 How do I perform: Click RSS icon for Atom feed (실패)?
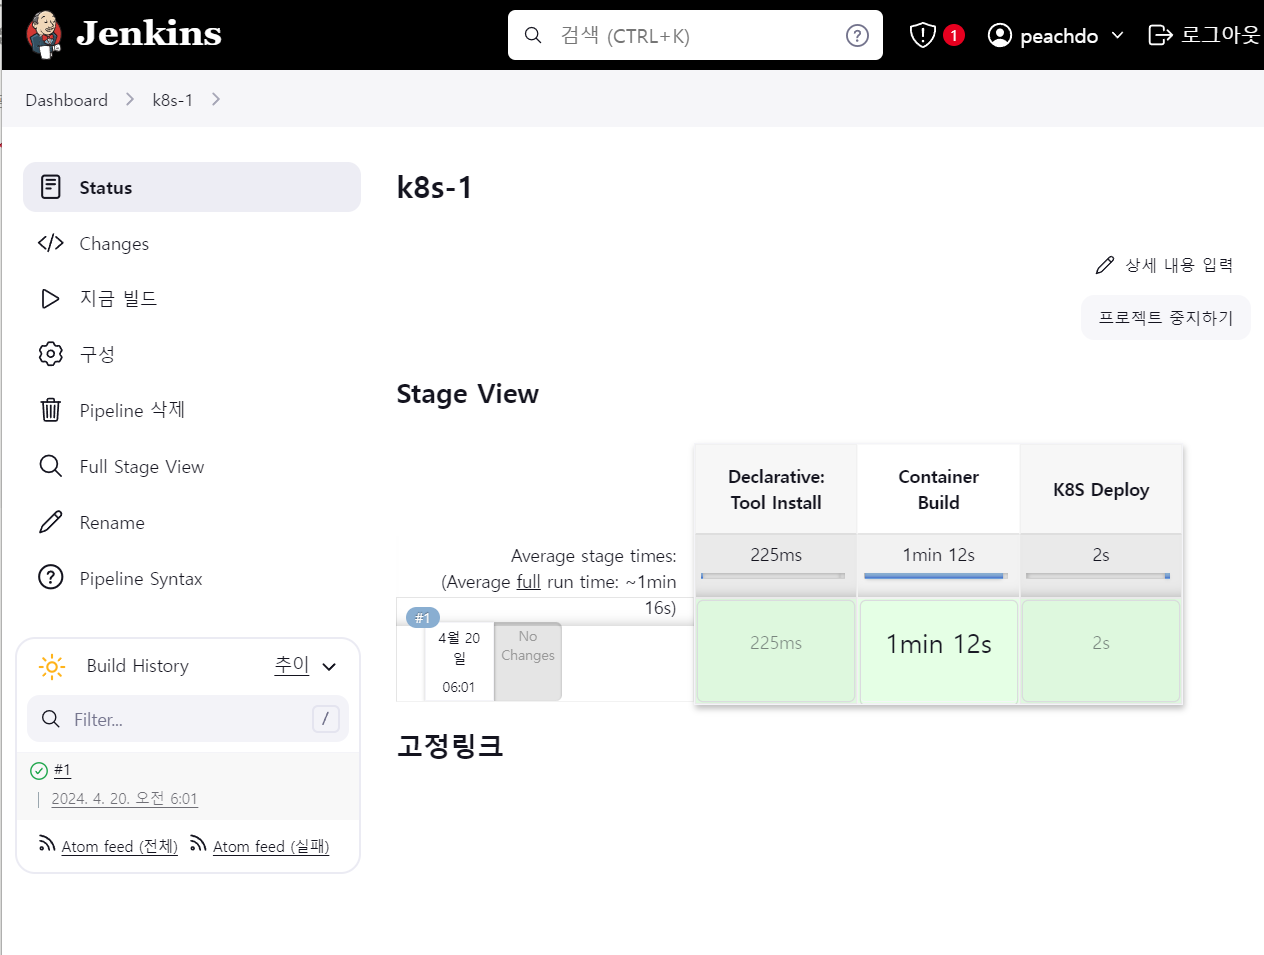tap(198, 844)
